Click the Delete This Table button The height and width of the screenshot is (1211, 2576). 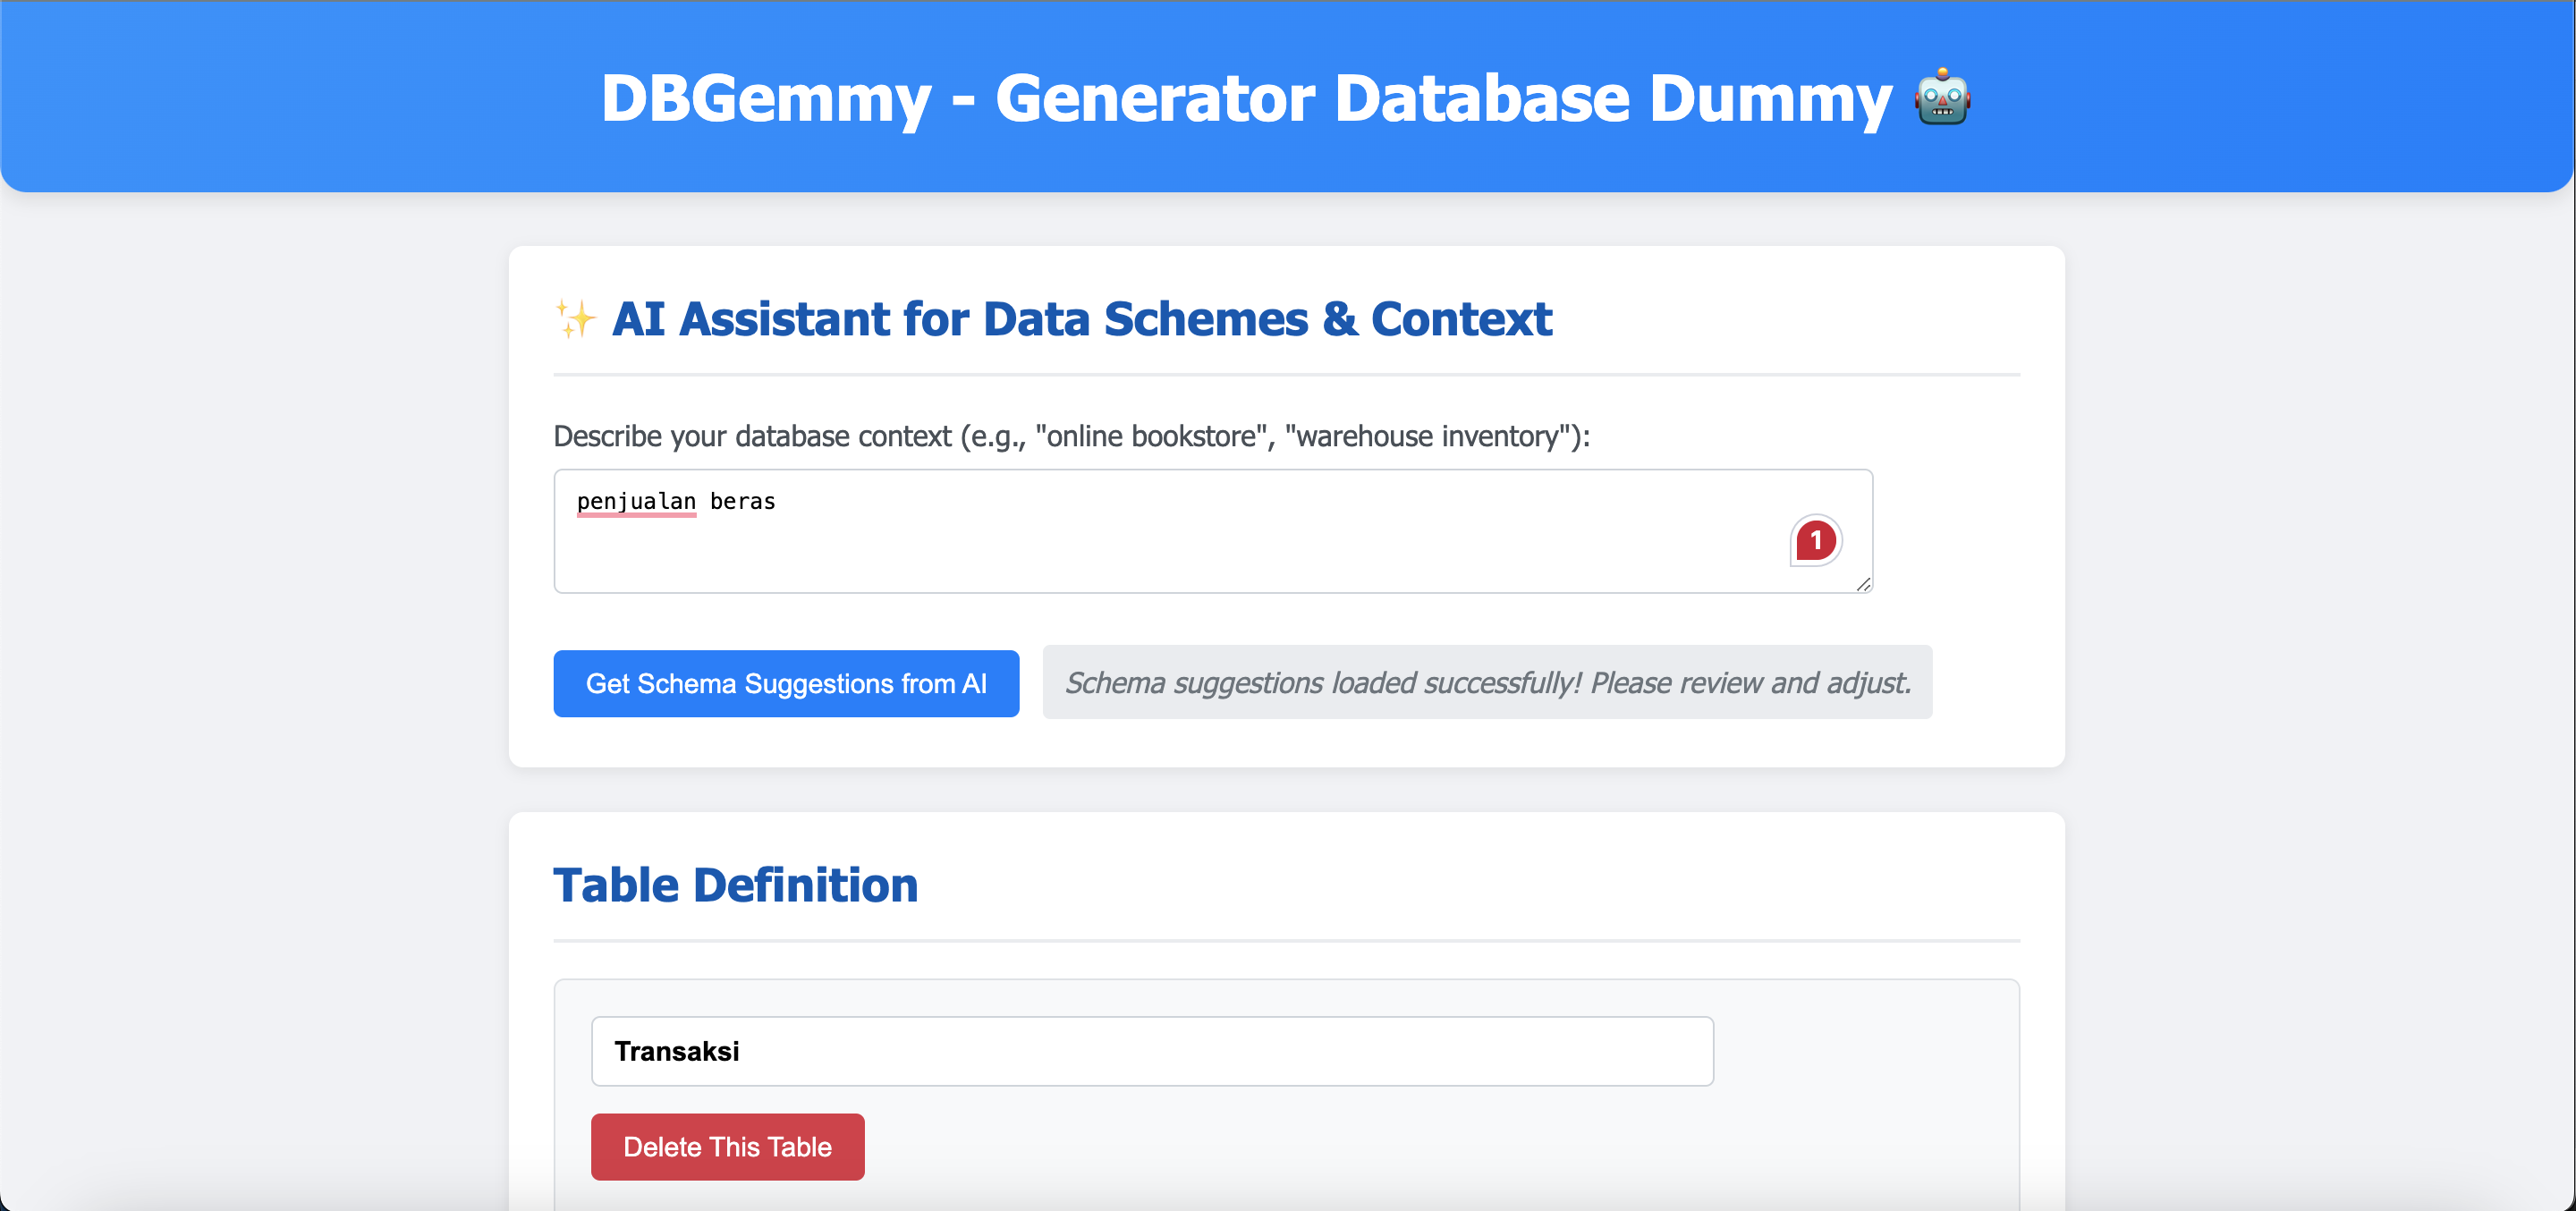(x=727, y=1147)
